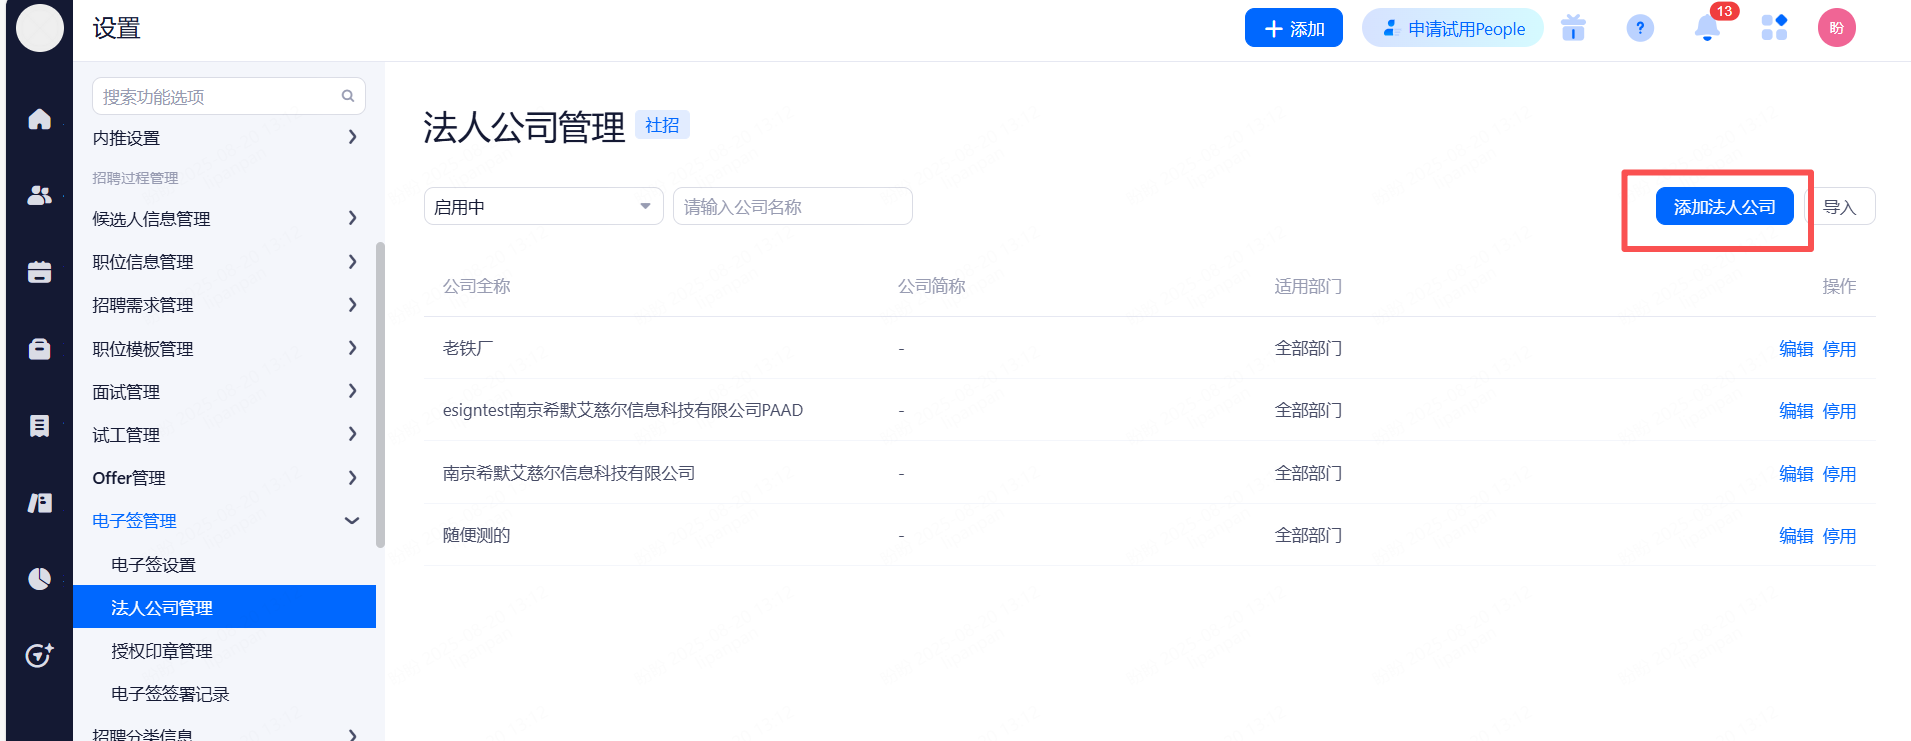This screenshot has width=1911, height=741.
Task: Open the 启用中 status dropdown
Action: [x=543, y=207]
